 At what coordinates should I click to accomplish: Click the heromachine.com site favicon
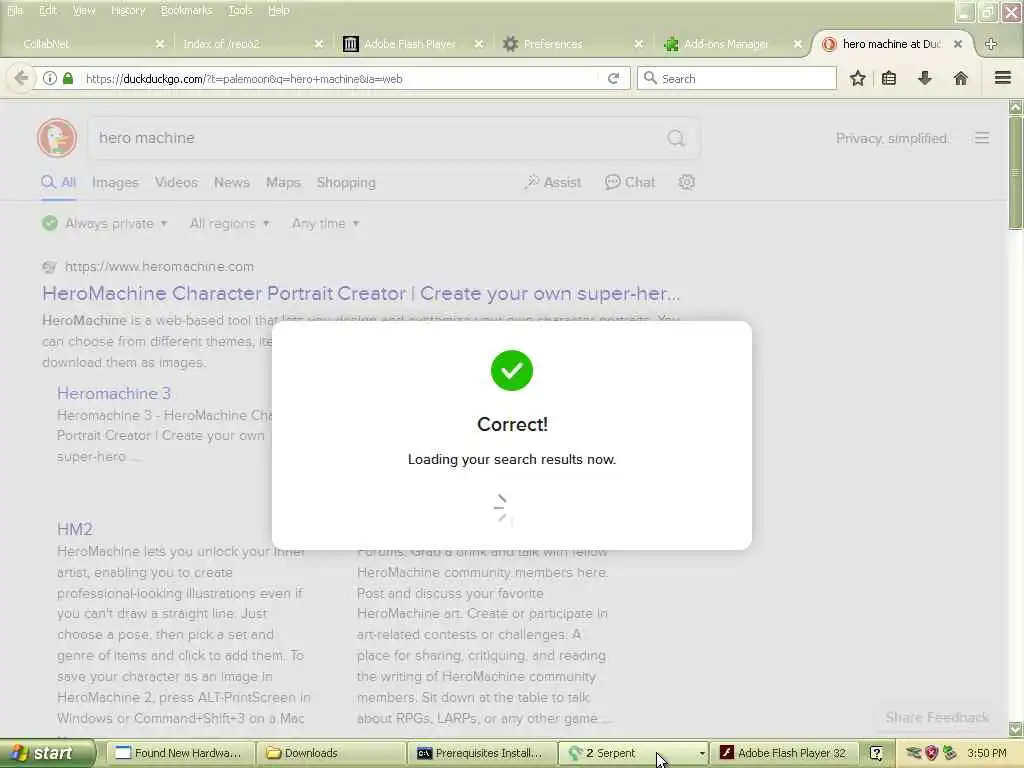tap(49, 266)
